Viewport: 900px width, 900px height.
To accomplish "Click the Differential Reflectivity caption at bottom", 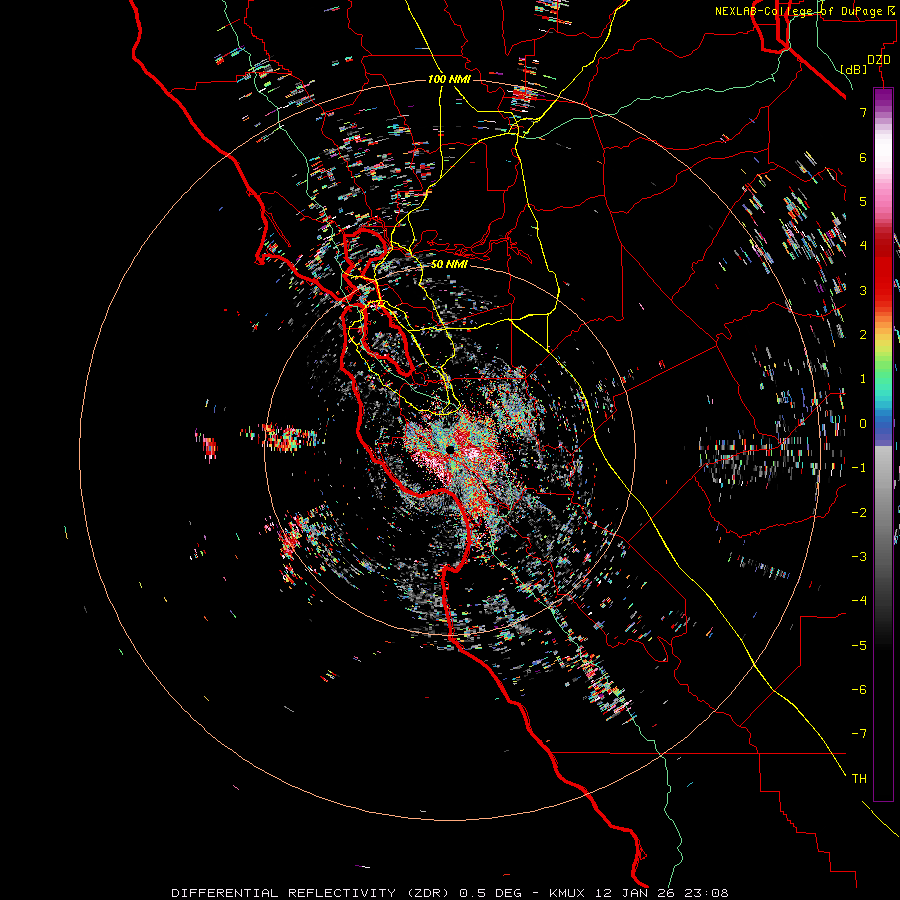I will [449, 893].
